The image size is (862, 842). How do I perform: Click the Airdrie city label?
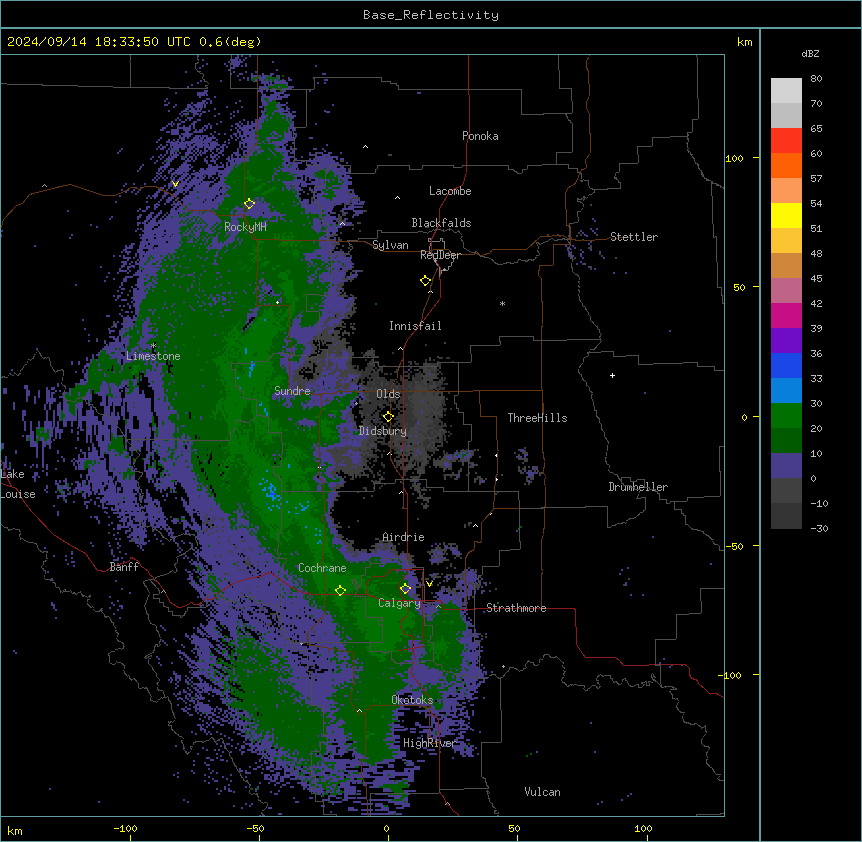tap(403, 537)
